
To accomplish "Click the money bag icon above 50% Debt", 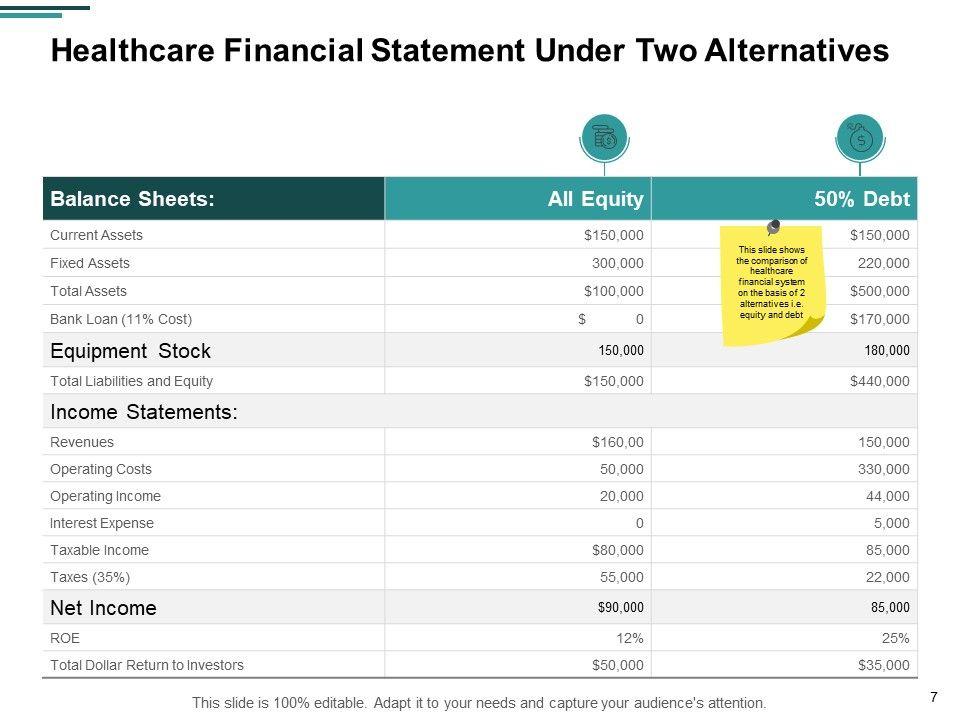I will (x=860, y=138).
